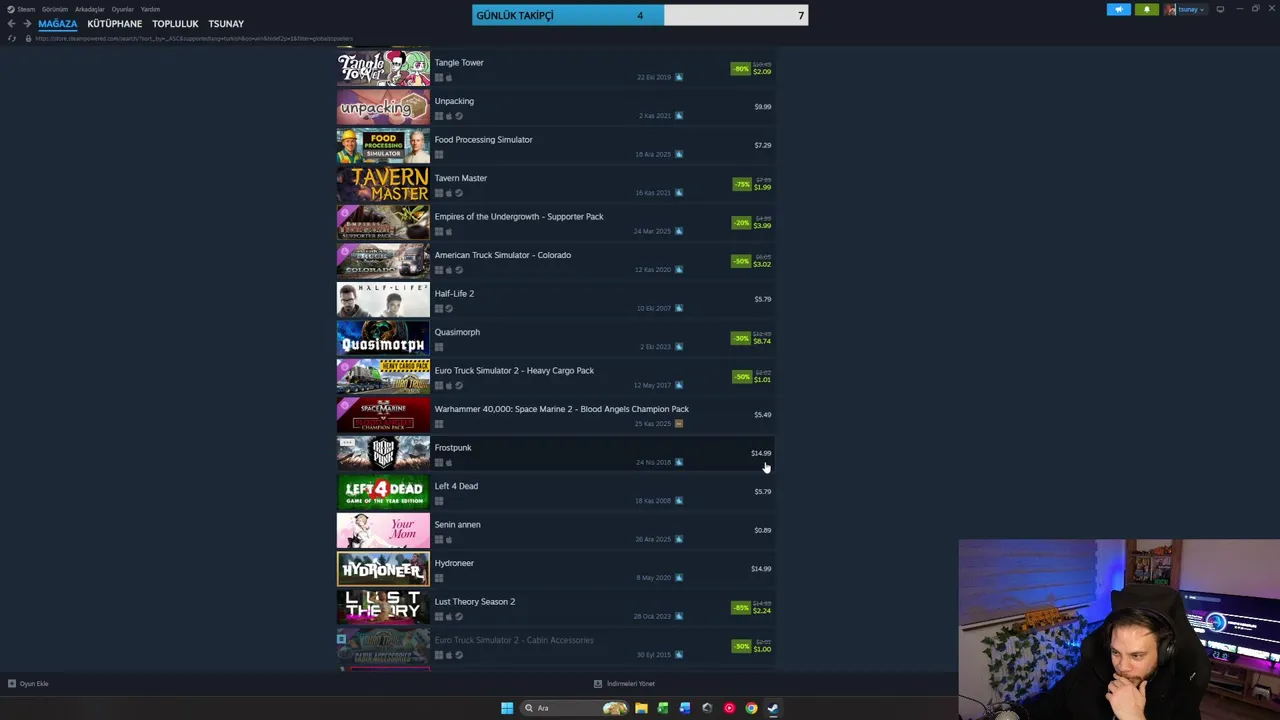Open the red music app in taskbar
Viewport: 1280px width, 720px height.
click(729, 708)
